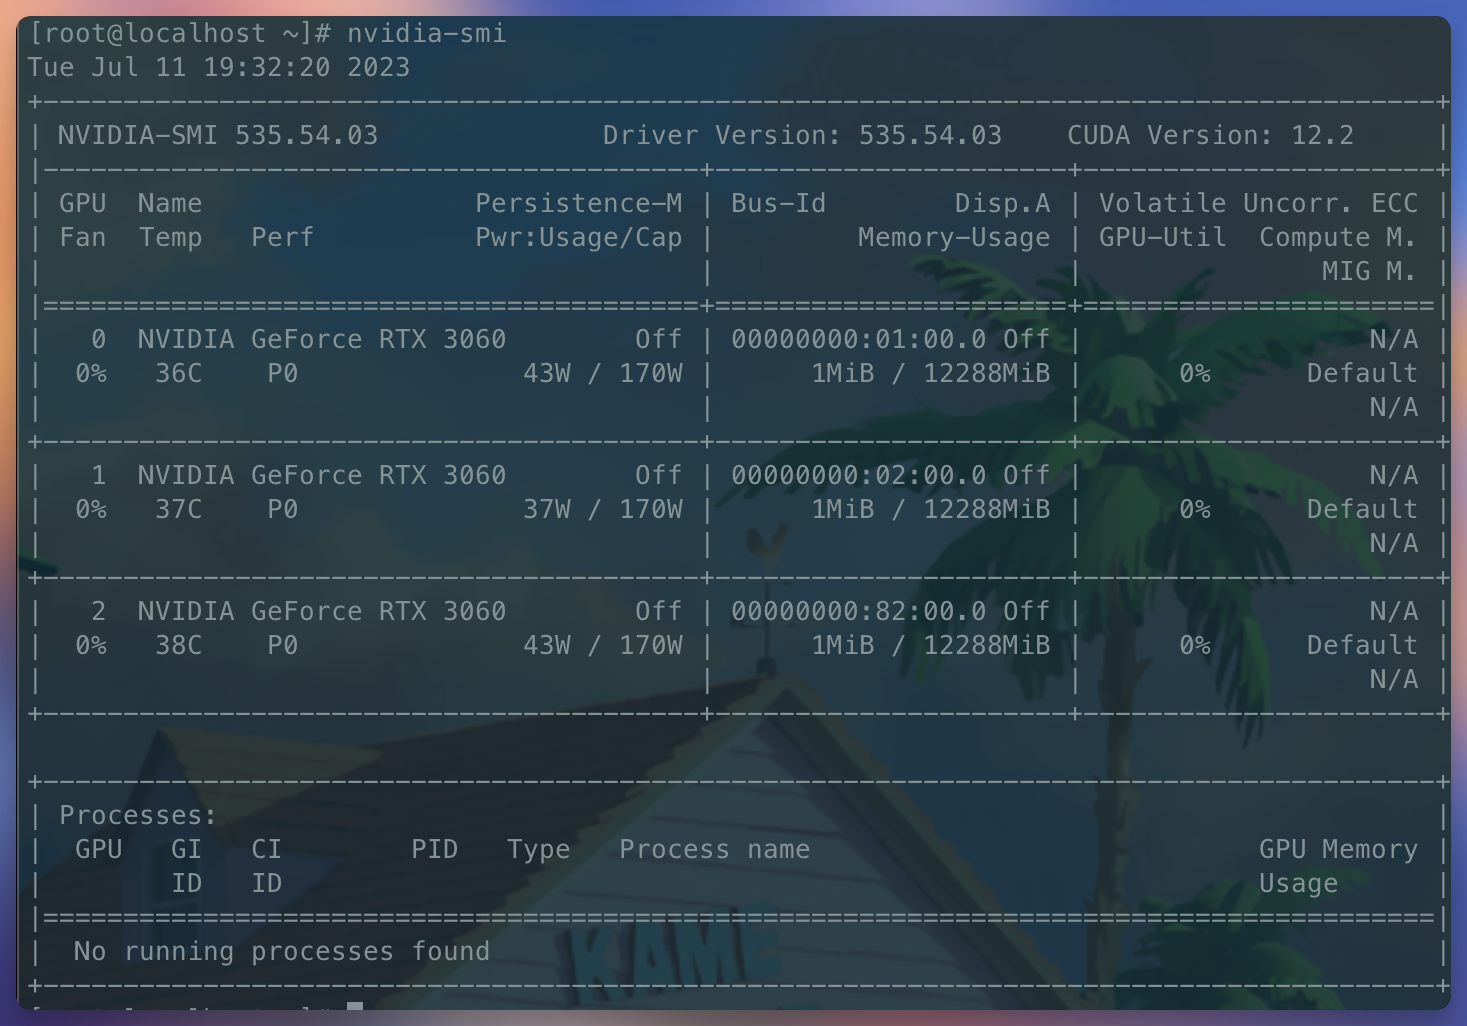The width and height of the screenshot is (1467, 1026).
Task: Click the 'Disp.A' column header
Action: click(1002, 203)
